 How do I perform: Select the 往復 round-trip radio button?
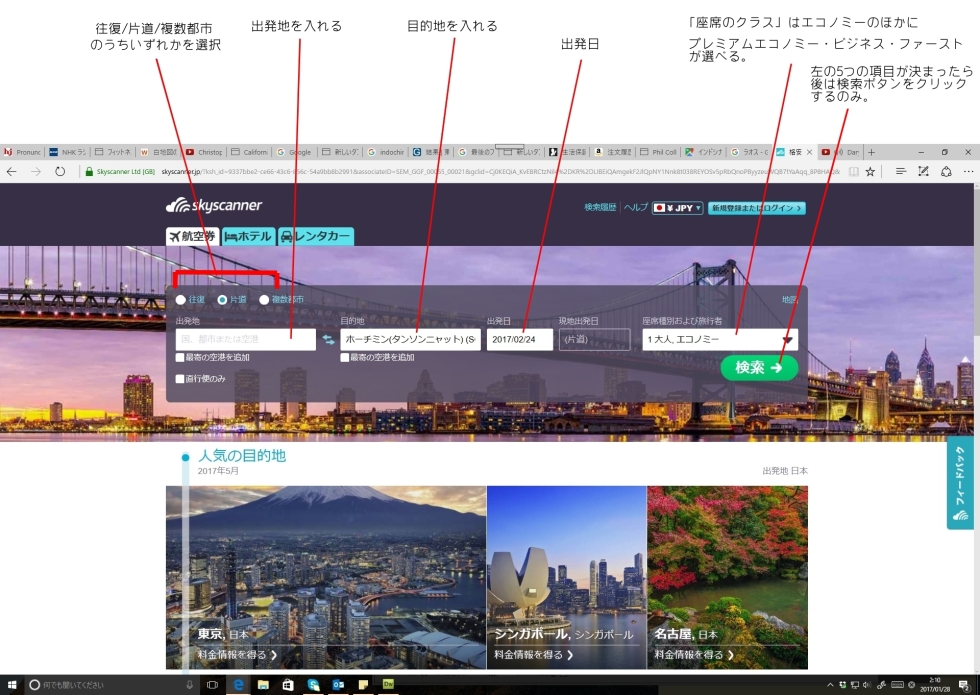(x=181, y=299)
